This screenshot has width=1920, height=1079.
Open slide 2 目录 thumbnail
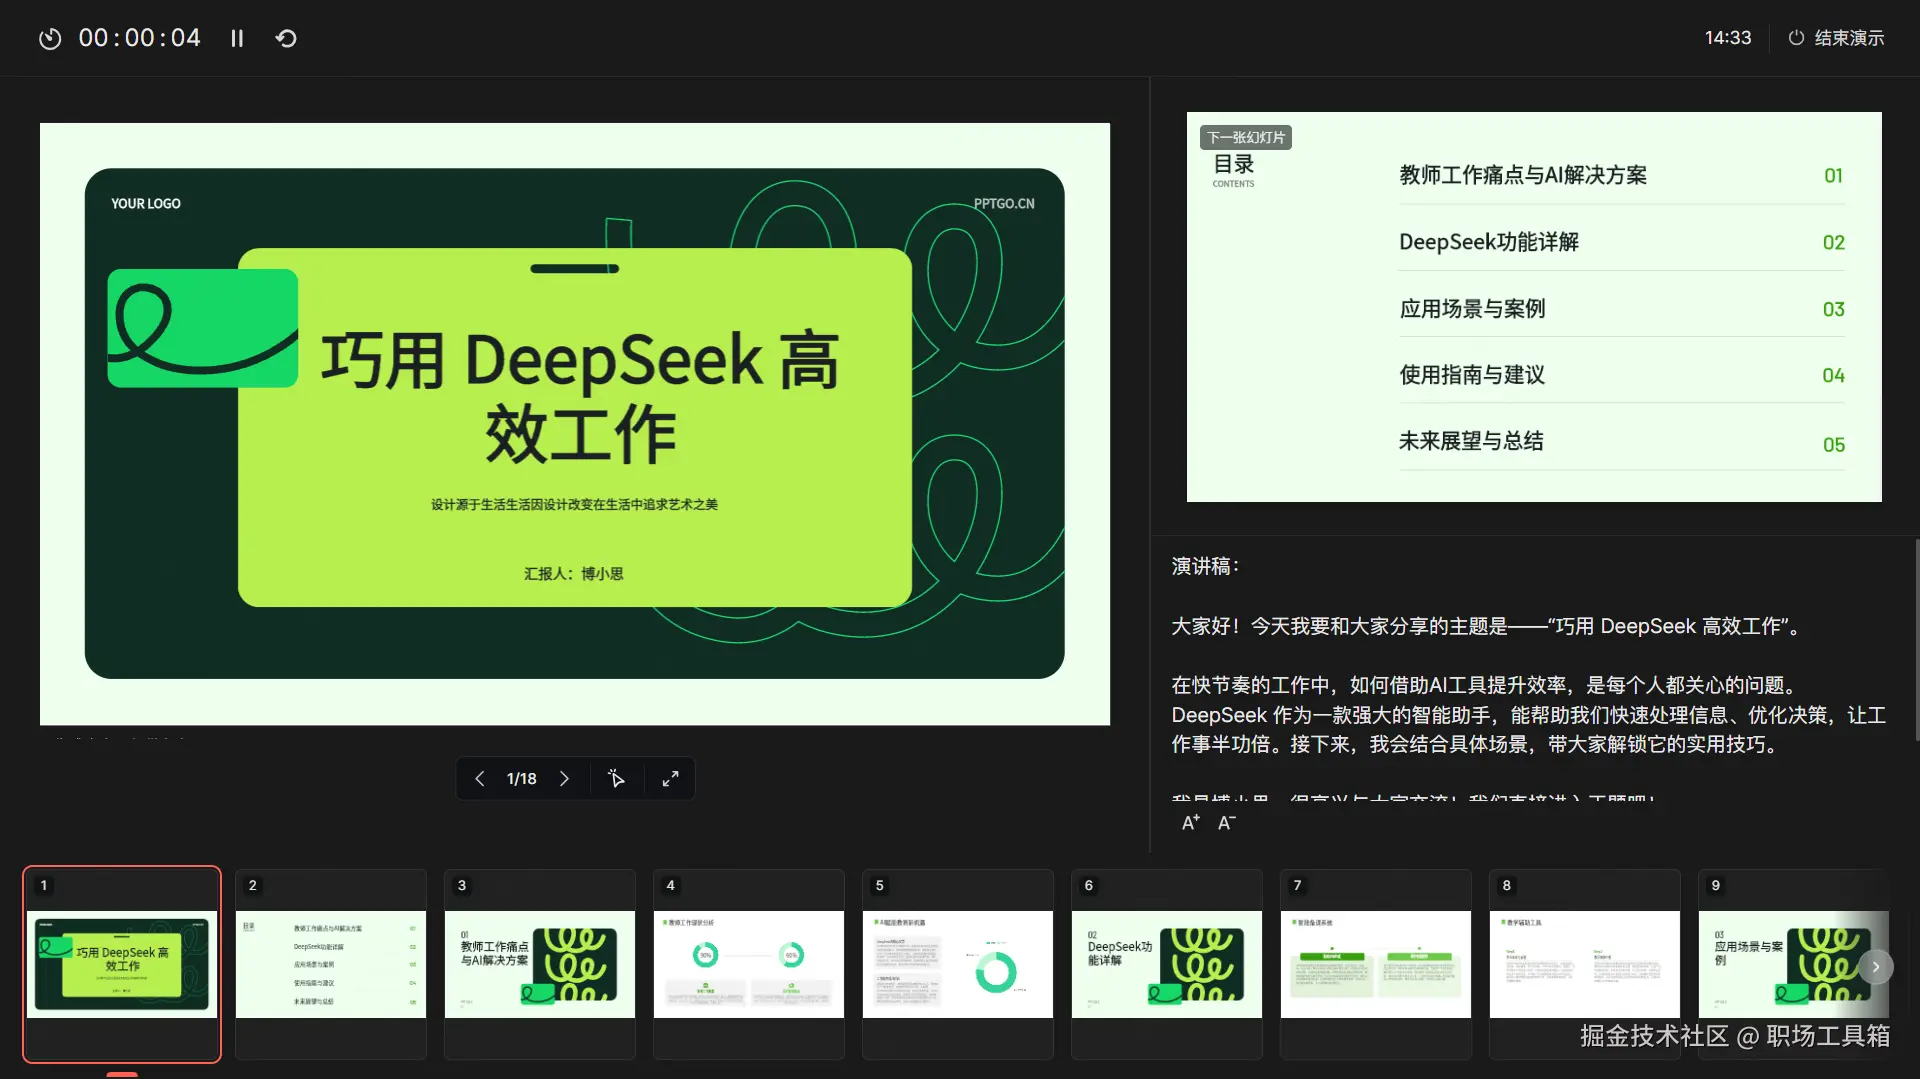click(x=331, y=964)
